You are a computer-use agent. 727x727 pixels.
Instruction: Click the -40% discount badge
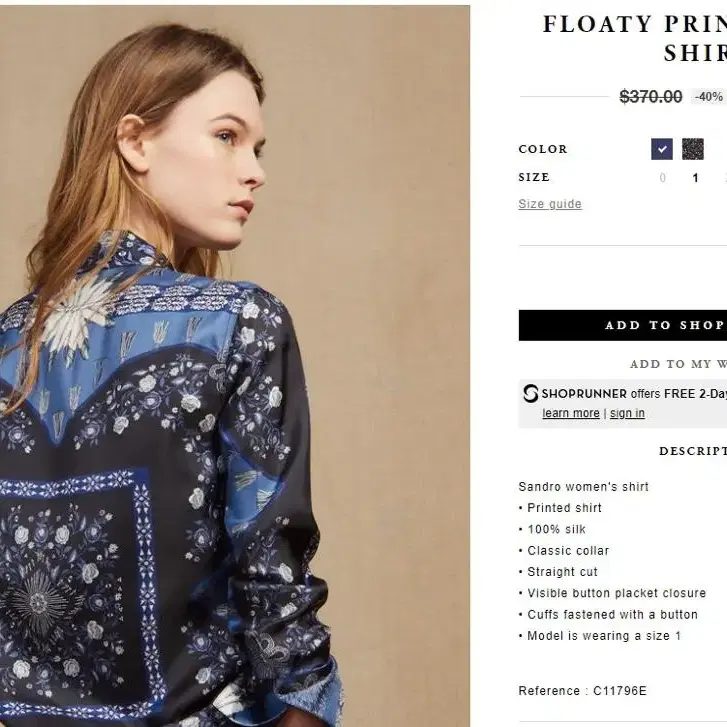708,97
